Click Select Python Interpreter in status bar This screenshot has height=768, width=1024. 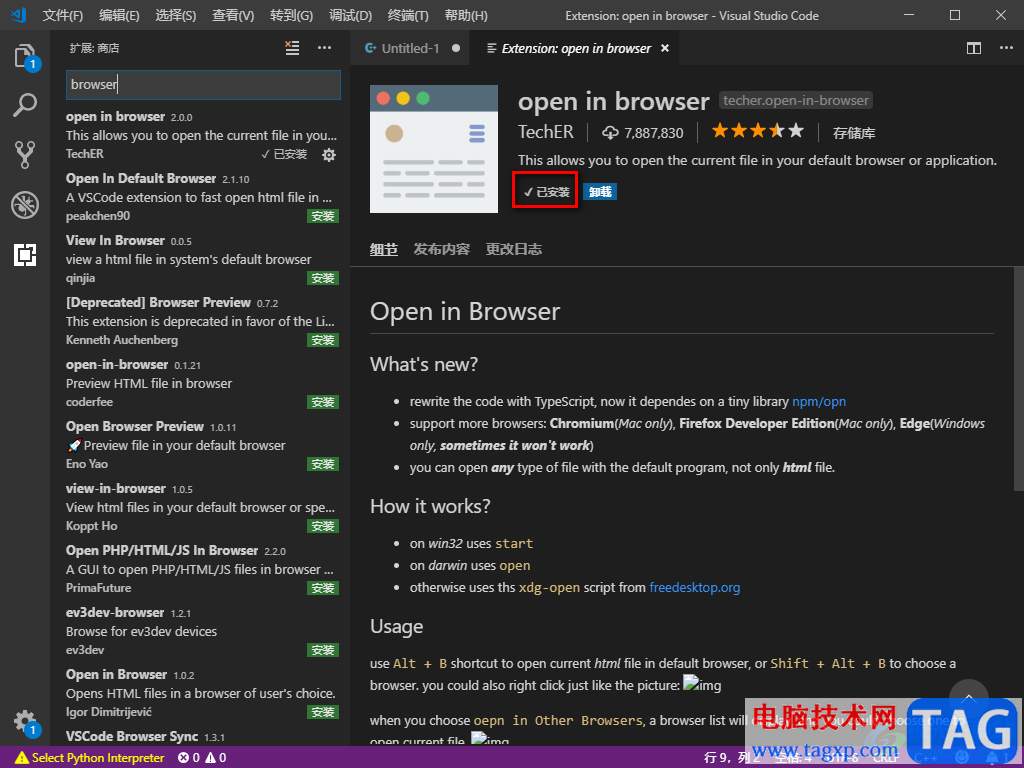89,758
